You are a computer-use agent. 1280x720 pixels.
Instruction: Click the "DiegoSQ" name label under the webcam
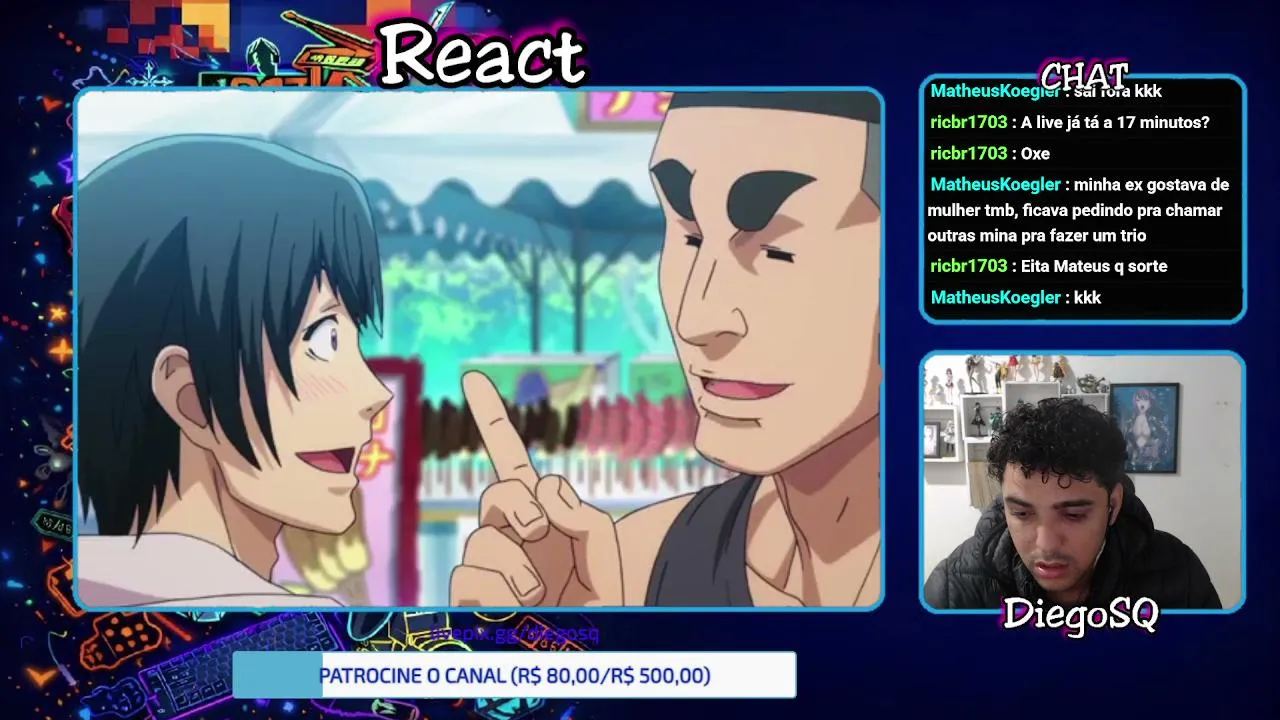(1080, 613)
